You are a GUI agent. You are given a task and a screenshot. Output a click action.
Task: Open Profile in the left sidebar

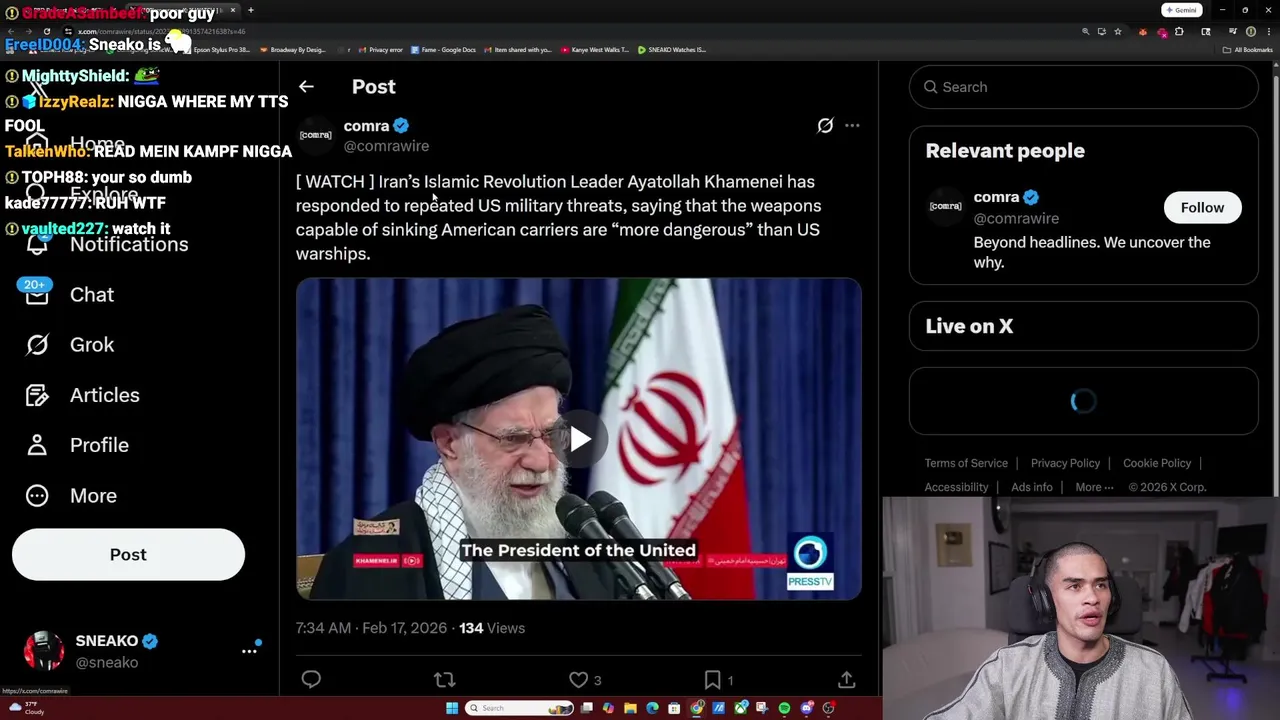pyautogui.click(x=99, y=445)
